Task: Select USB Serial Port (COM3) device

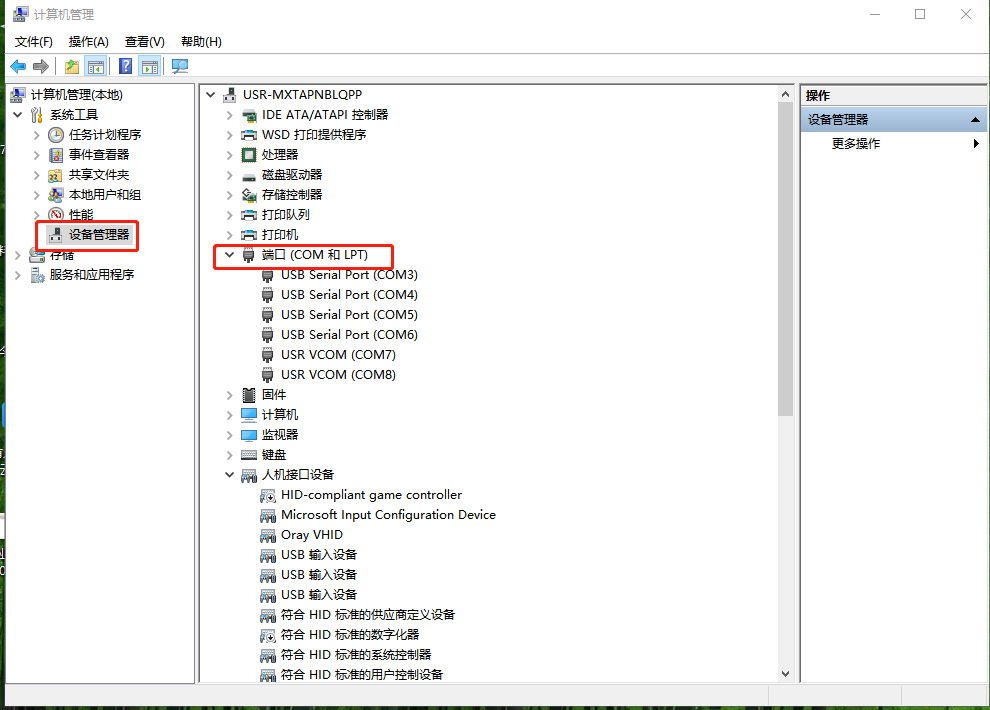Action: click(349, 275)
